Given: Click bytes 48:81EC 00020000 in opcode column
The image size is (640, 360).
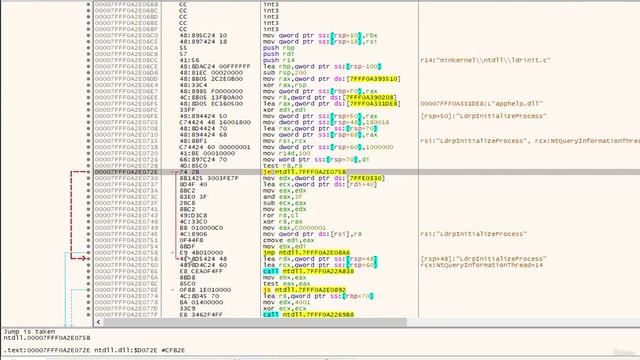Looking at the screenshot, I should 211,73.
